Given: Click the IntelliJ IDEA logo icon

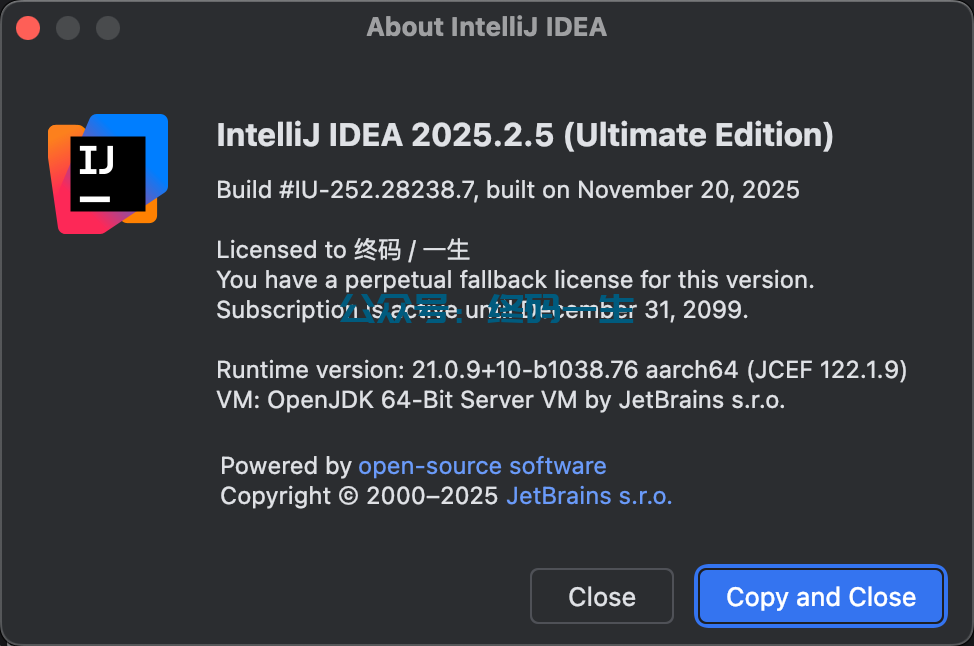Looking at the screenshot, I should (x=108, y=173).
